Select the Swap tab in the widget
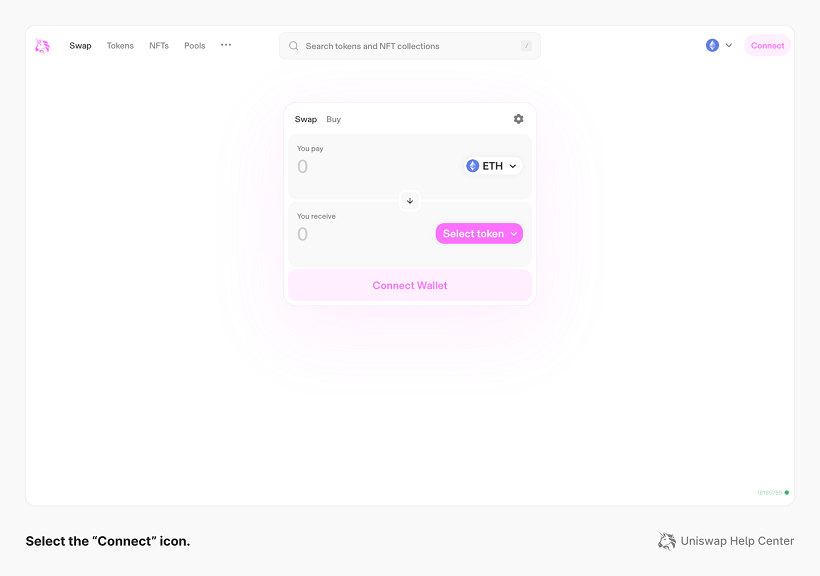 305,119
